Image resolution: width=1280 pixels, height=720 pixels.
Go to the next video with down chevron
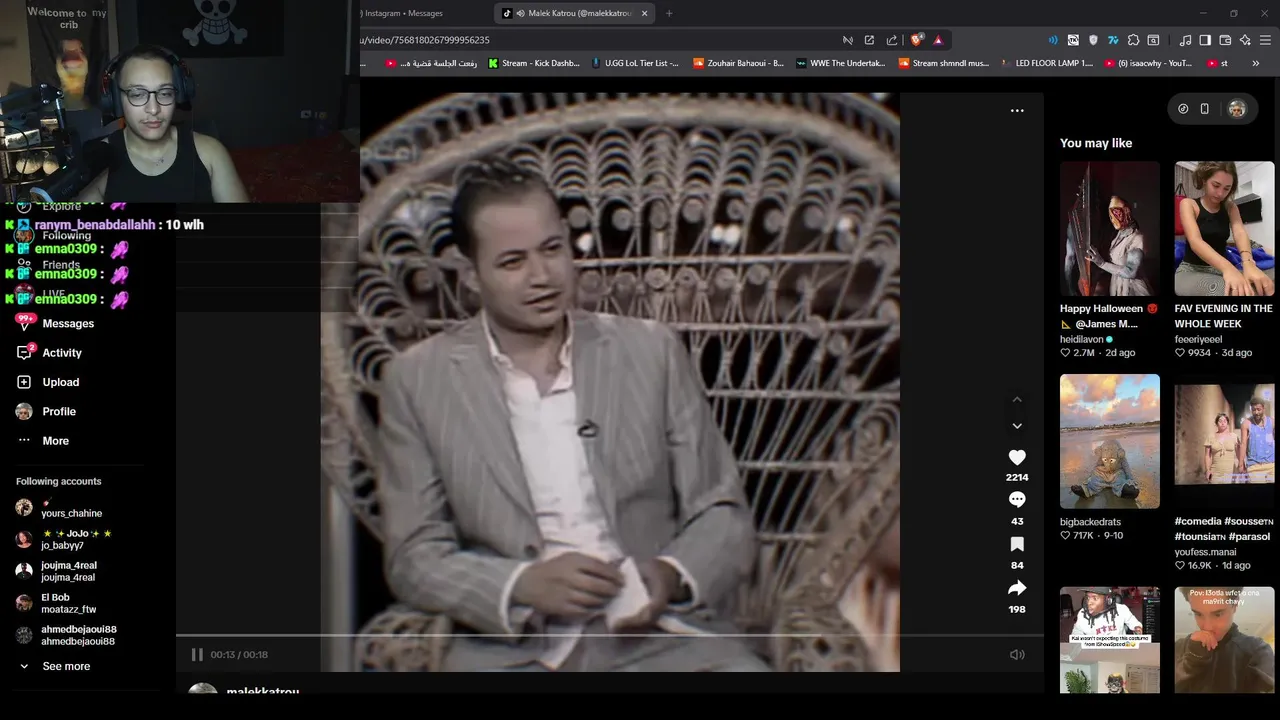1017,426
